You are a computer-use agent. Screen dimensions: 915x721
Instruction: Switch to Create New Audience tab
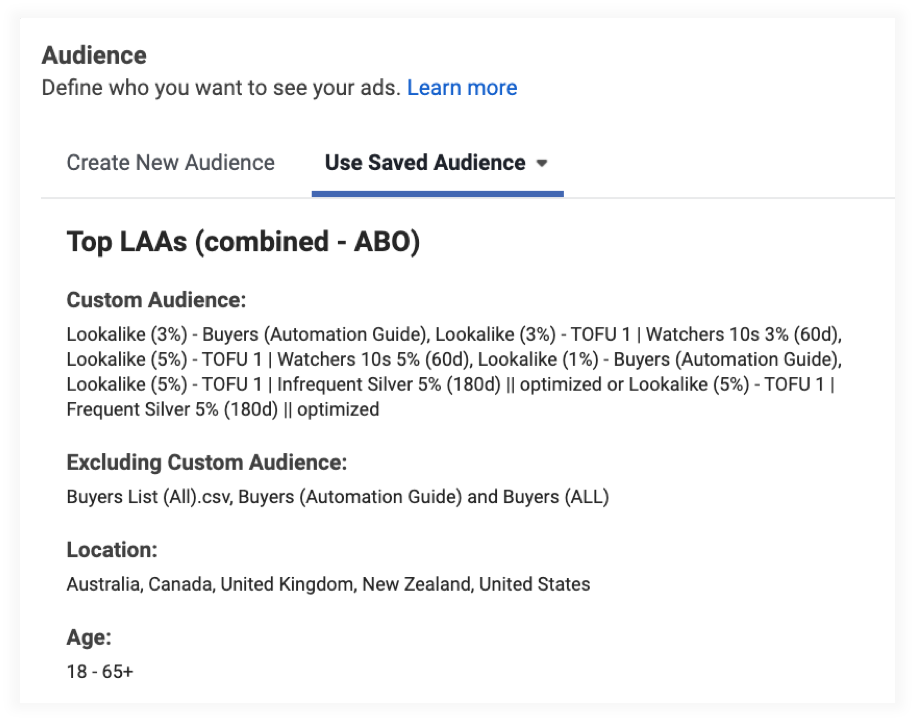pos(170,163)
